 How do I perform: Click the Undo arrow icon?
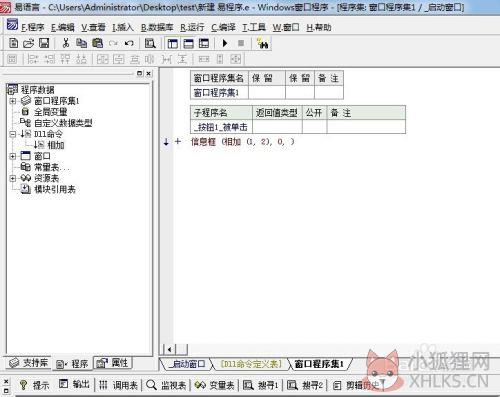click(x=129, y=43)
